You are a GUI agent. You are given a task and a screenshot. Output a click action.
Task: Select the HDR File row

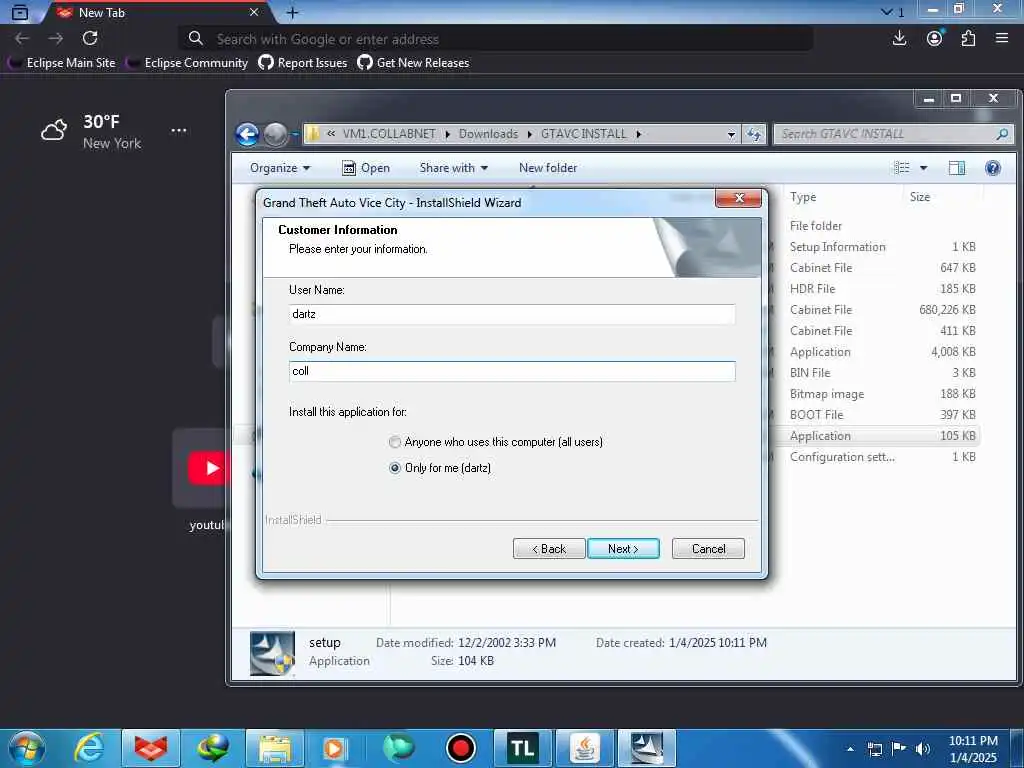[875, 289]
